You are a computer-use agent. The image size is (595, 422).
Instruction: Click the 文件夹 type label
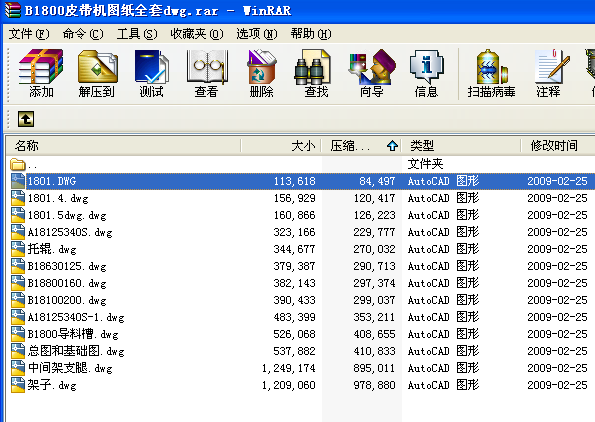click(x=425, y=164)
